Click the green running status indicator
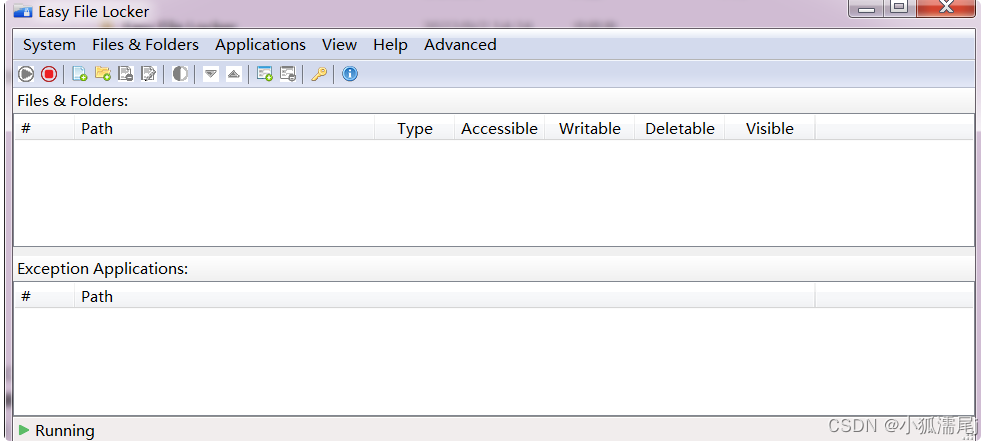993x445 pixels. click(x=24, y=430)
